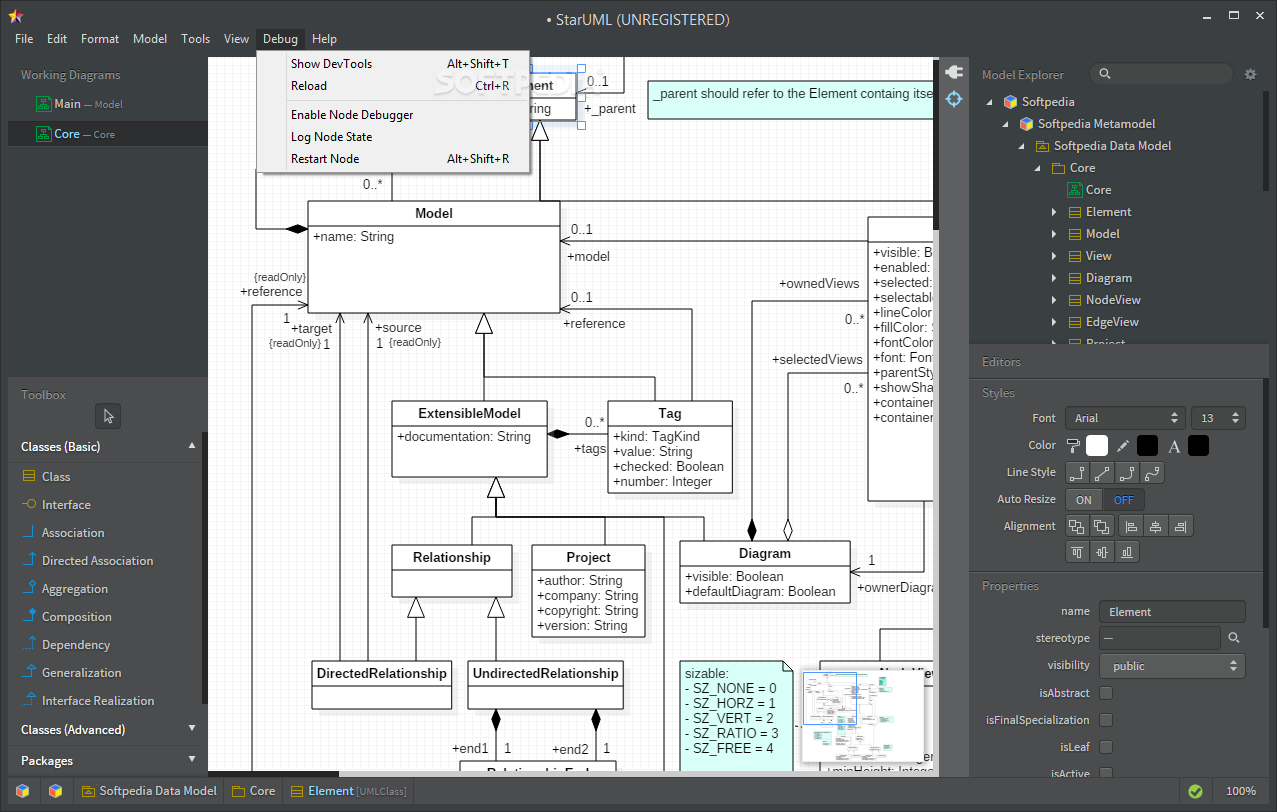This screenshot has height=812, width=1277.
Task: Click the crosshair locate icon beside diagram
Action: 954,99
